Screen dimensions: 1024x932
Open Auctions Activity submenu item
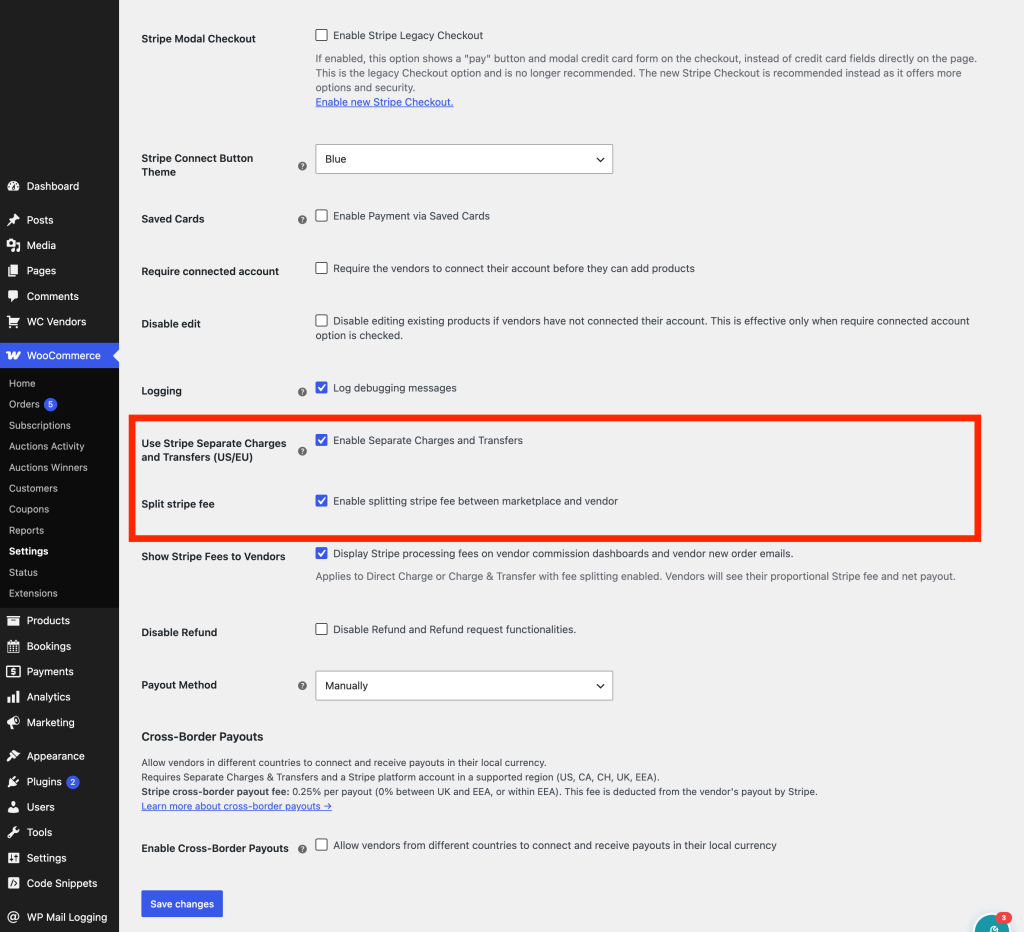(47, 446)
